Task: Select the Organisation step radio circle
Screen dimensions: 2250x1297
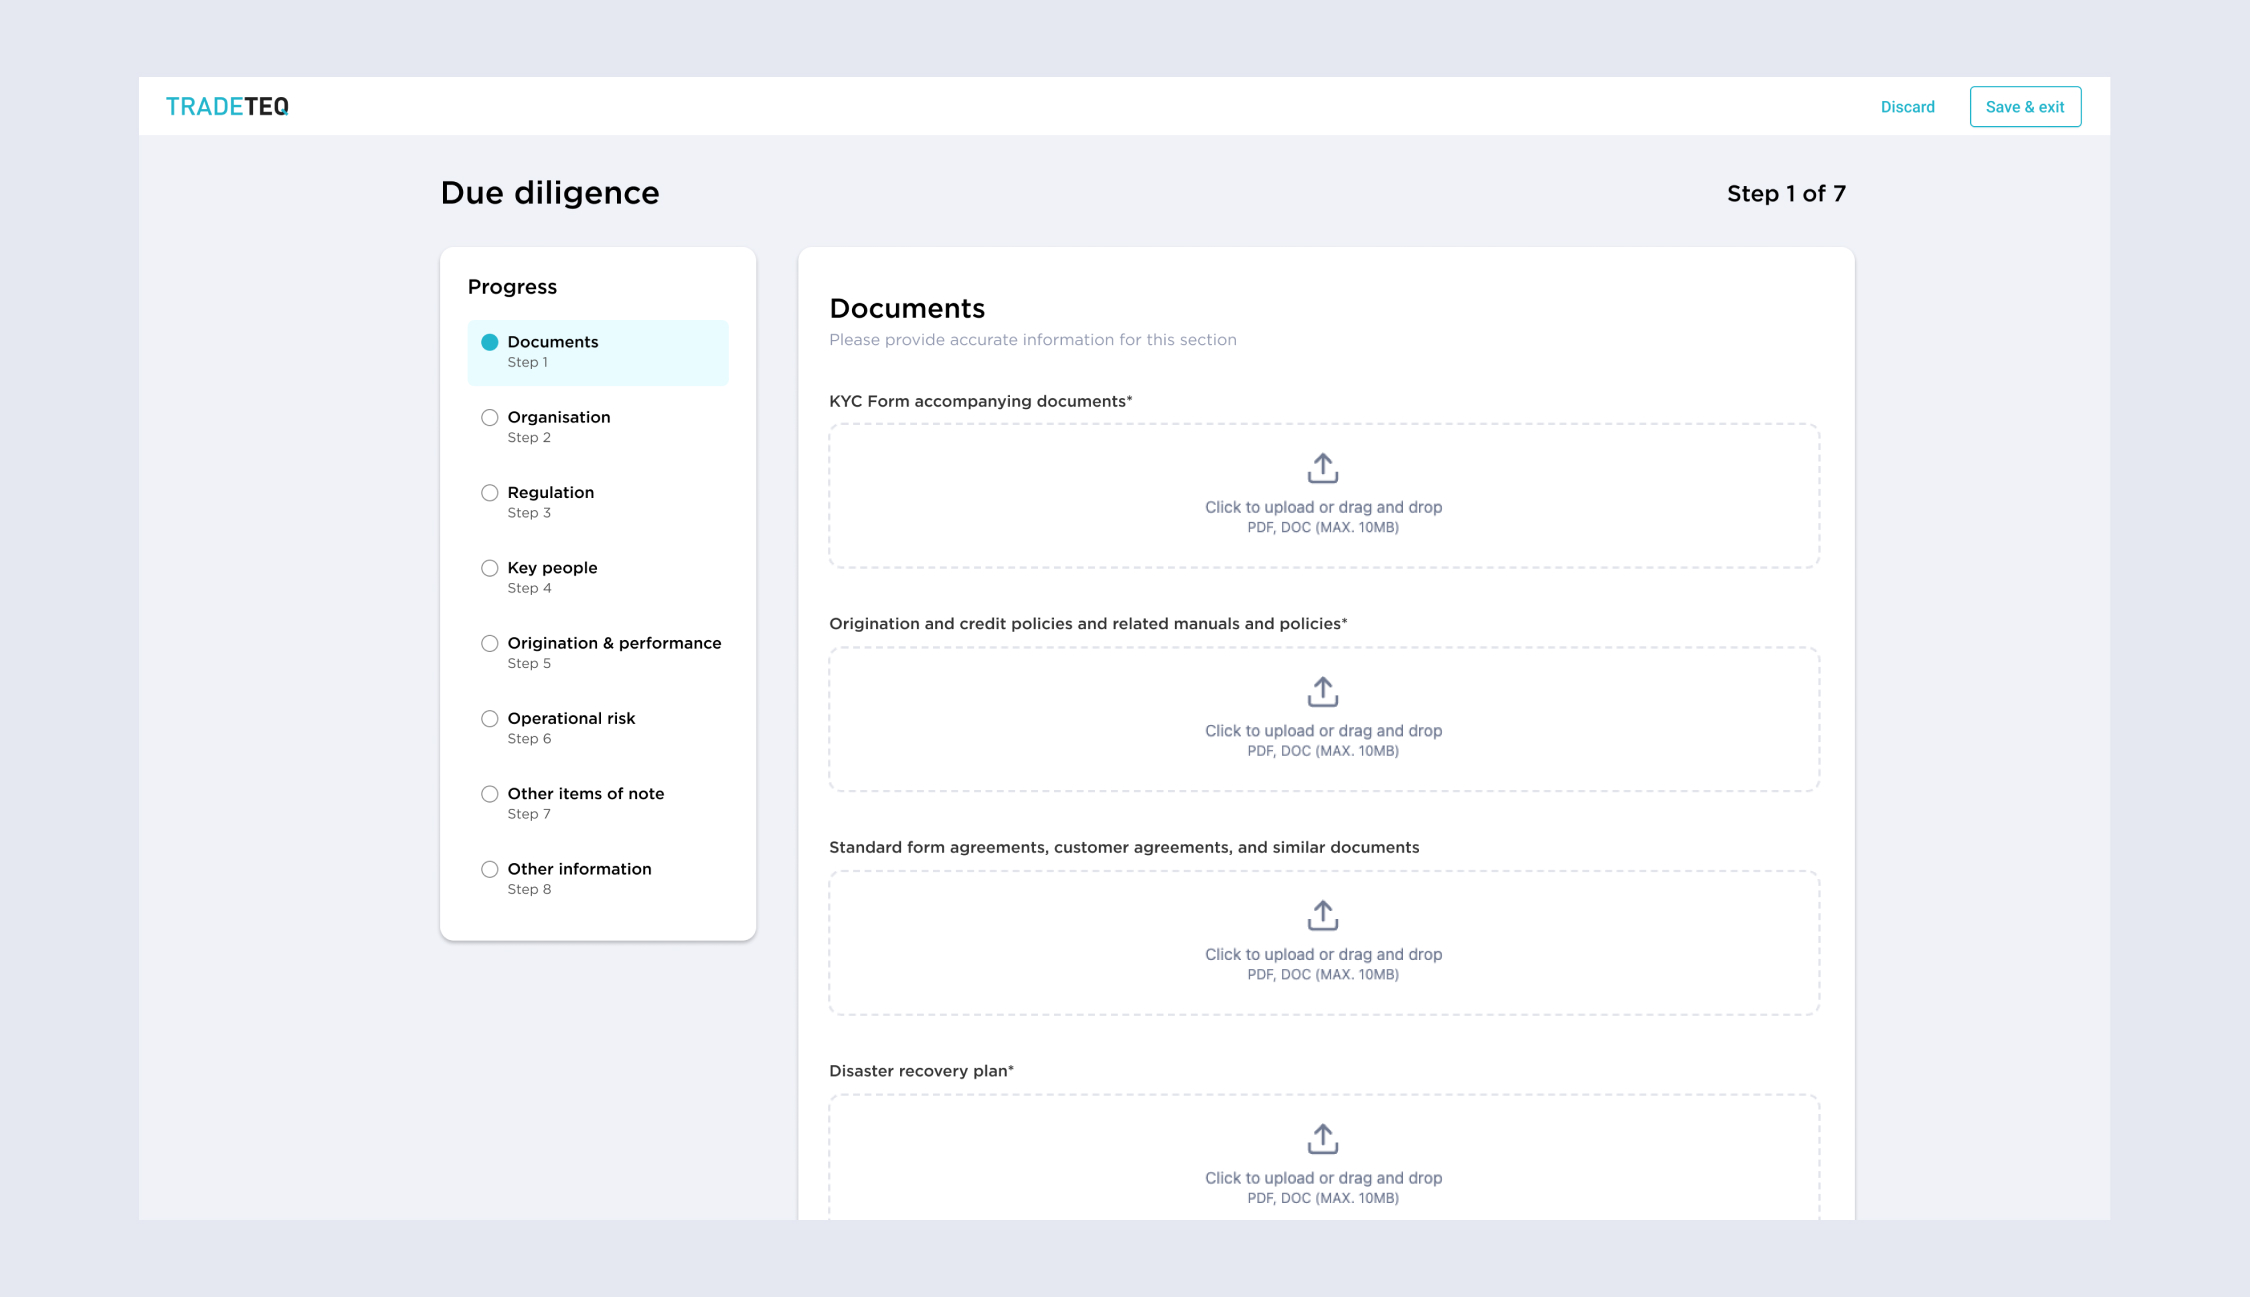Action: [489, 417]
